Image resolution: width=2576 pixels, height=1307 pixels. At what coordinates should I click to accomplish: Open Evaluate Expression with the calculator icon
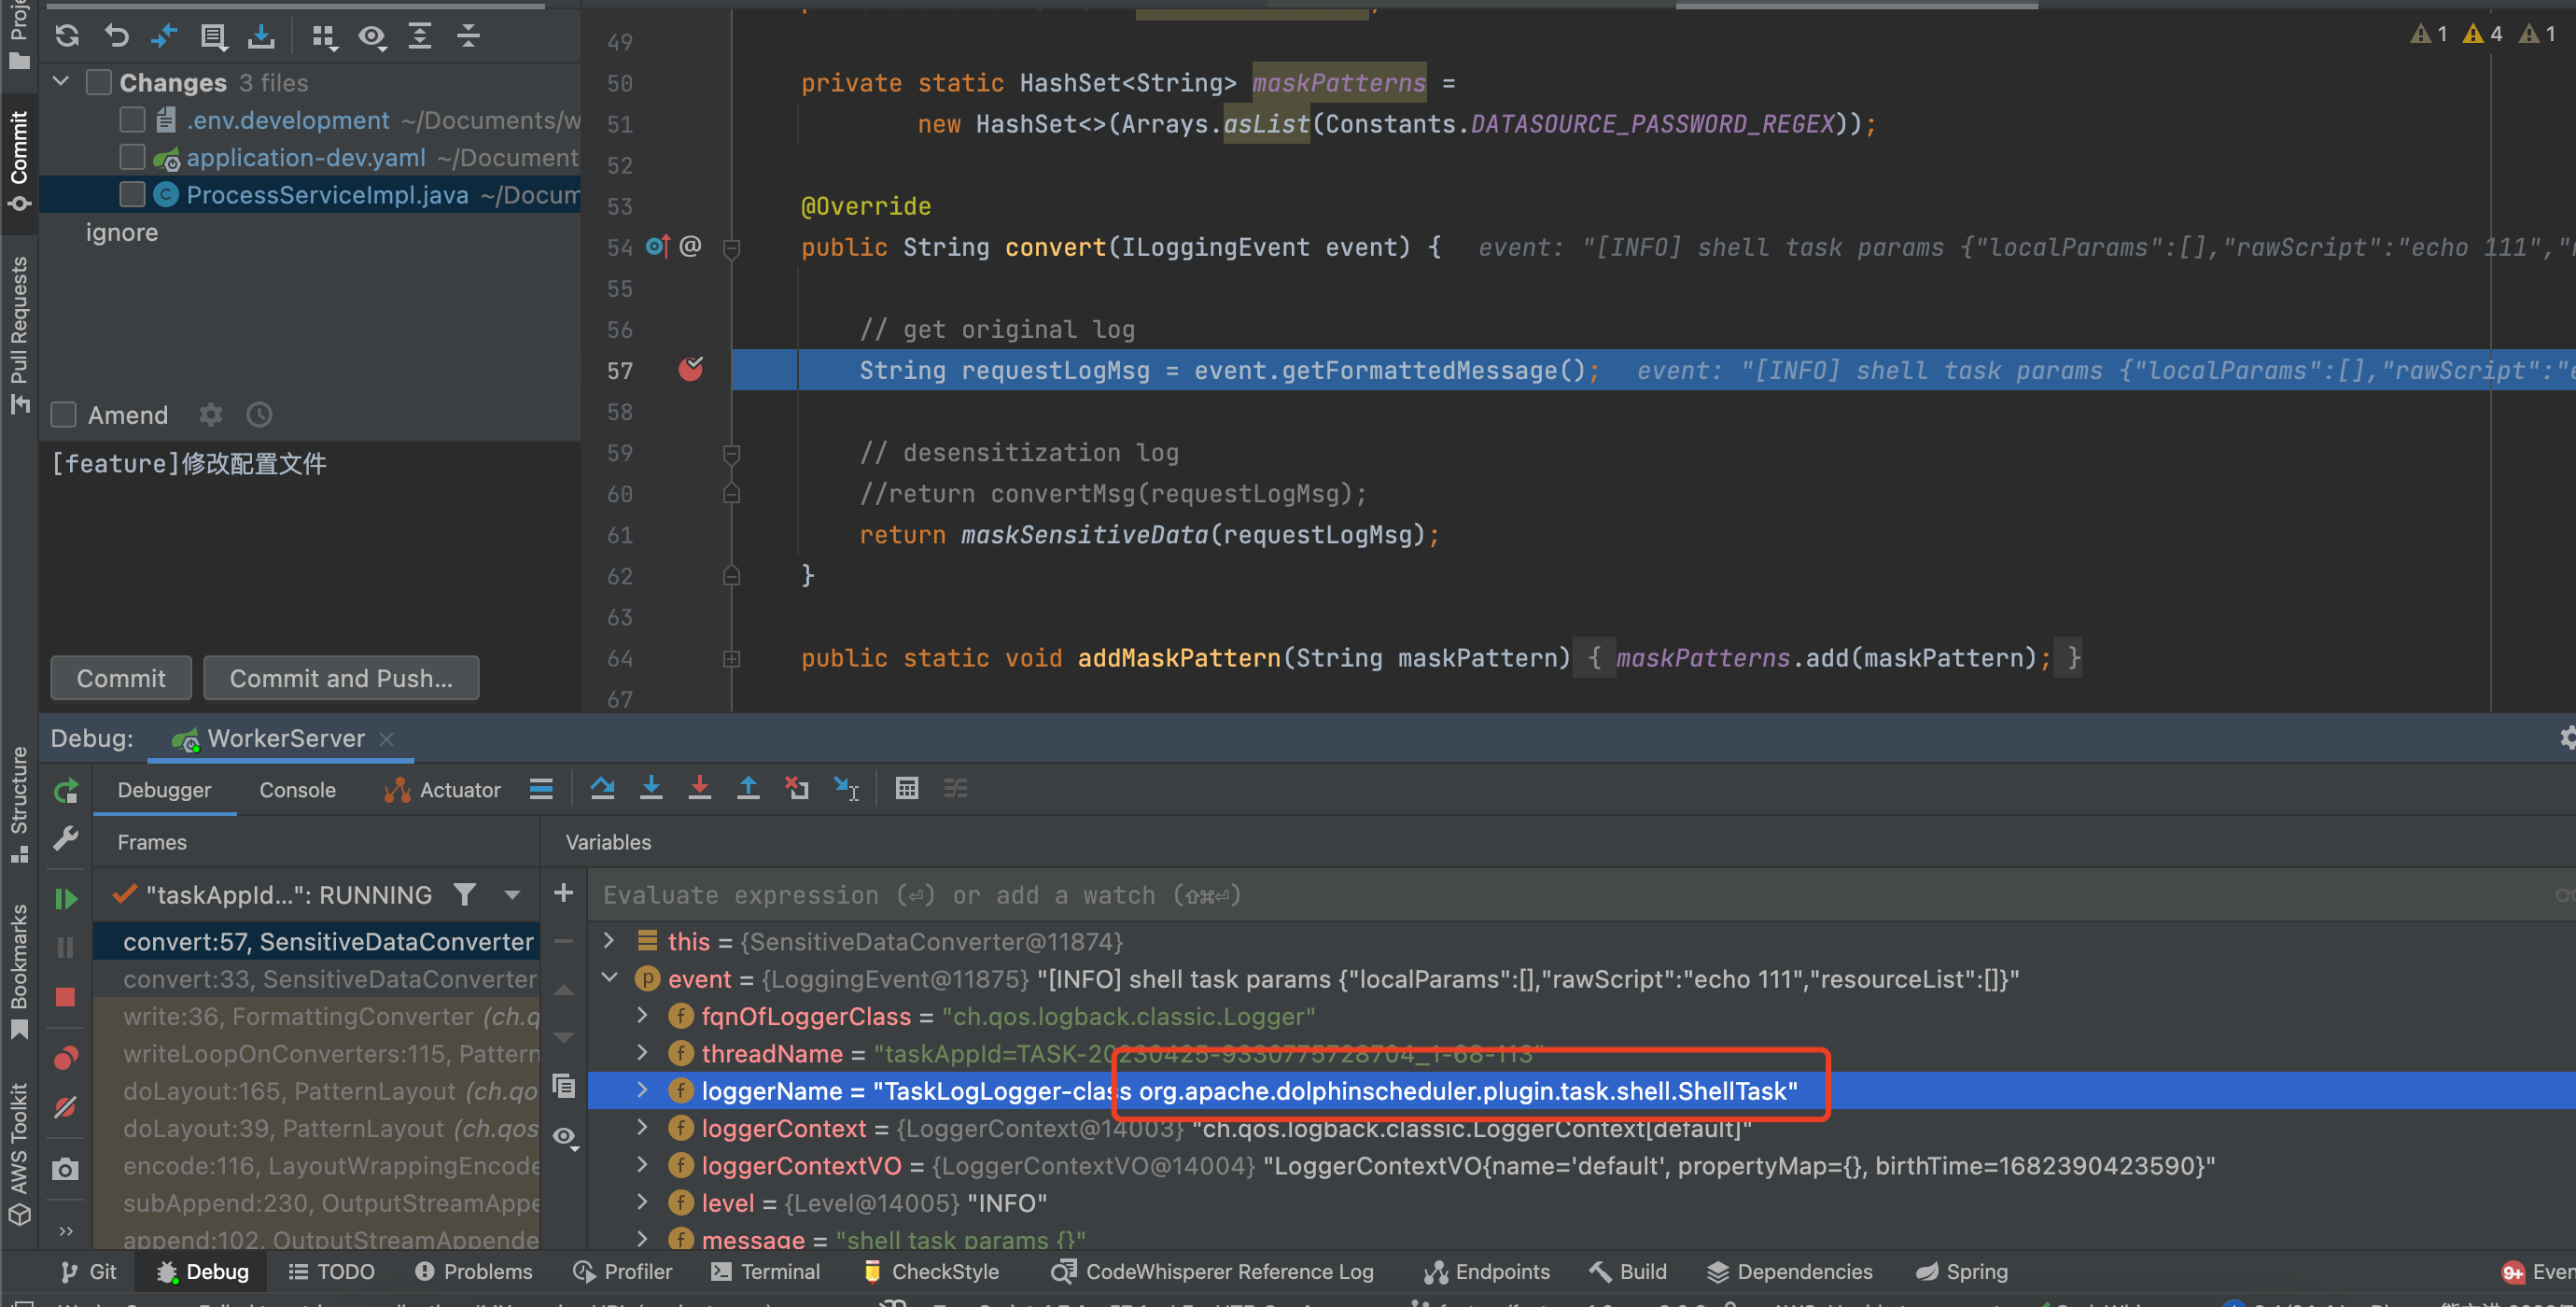pos(907,788)
